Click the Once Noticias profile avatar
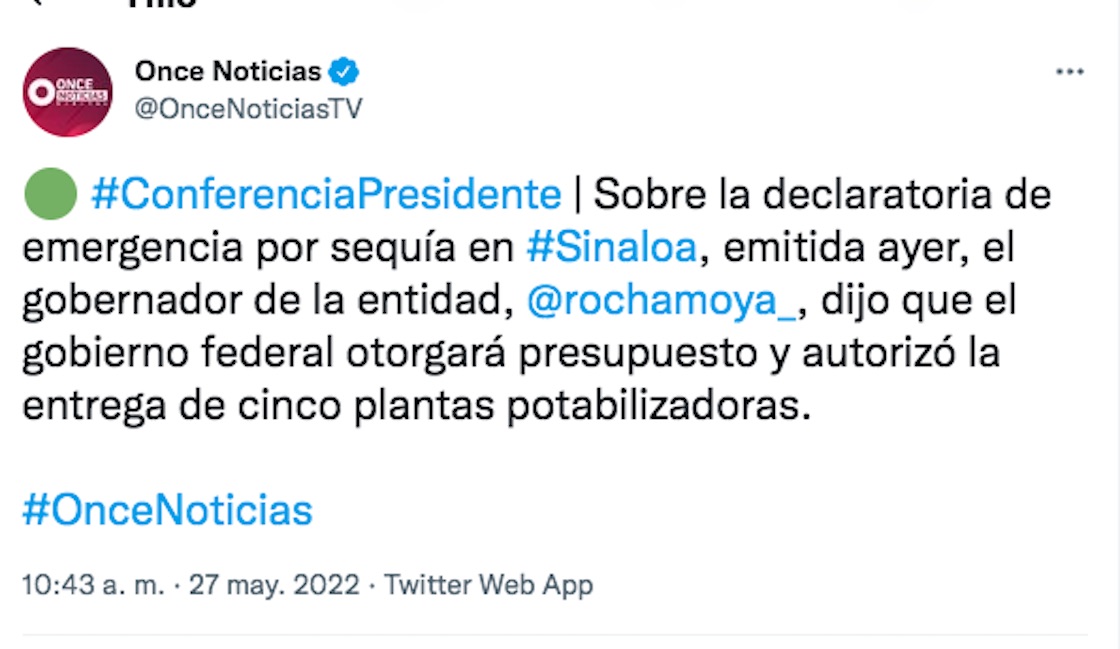Viewport: 1120px width, 649px height. click(x=67, y=92)
